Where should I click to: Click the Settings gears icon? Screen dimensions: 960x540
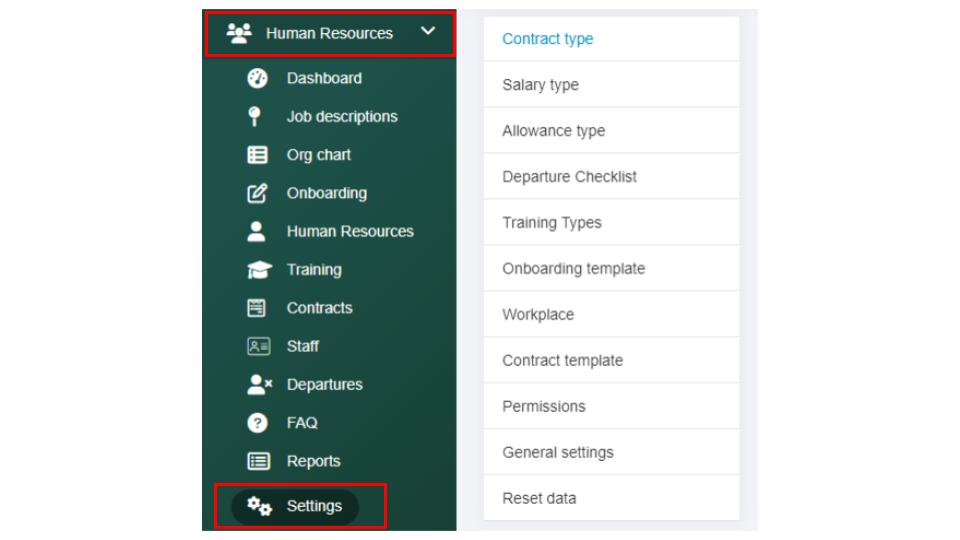(x=260, y=506)
